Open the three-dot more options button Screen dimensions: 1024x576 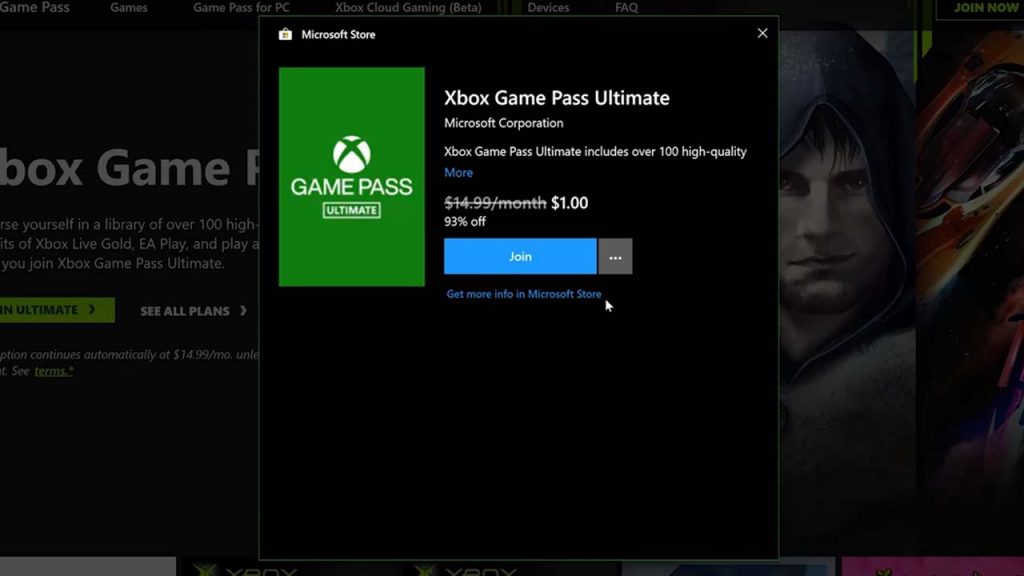click(x=615, y=256)
